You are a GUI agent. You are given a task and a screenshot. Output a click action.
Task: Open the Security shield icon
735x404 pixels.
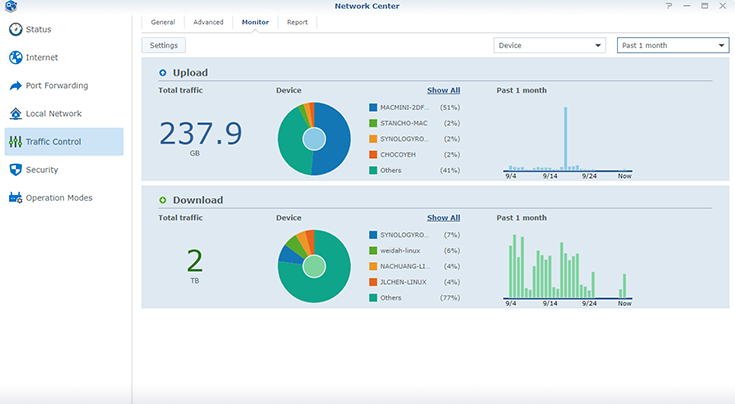pos(15,170)
